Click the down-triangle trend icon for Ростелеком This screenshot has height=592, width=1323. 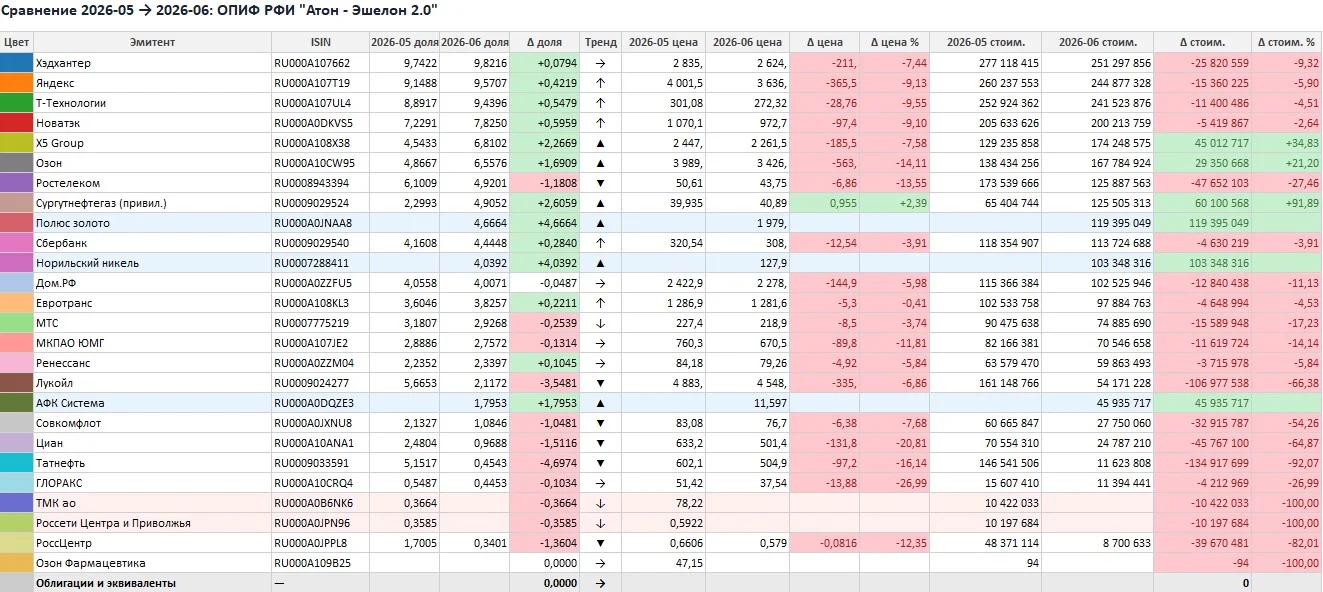pyautogui.click(x=601, y=183)
